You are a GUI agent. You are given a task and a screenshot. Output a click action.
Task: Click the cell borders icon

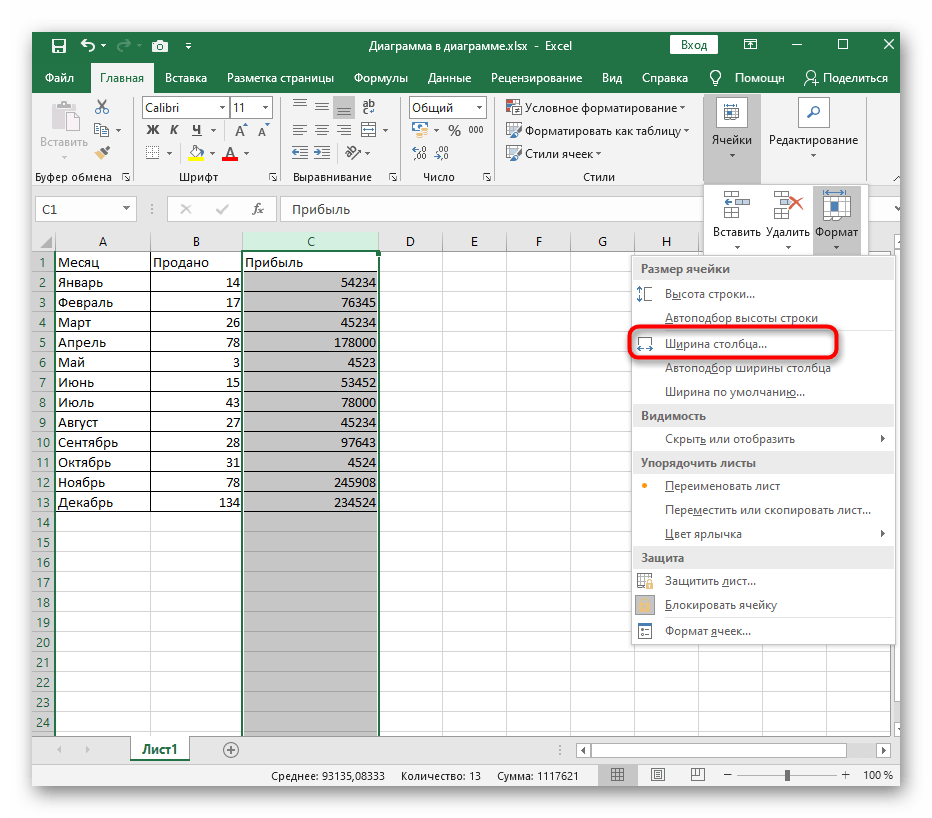[x=153, y=153]
